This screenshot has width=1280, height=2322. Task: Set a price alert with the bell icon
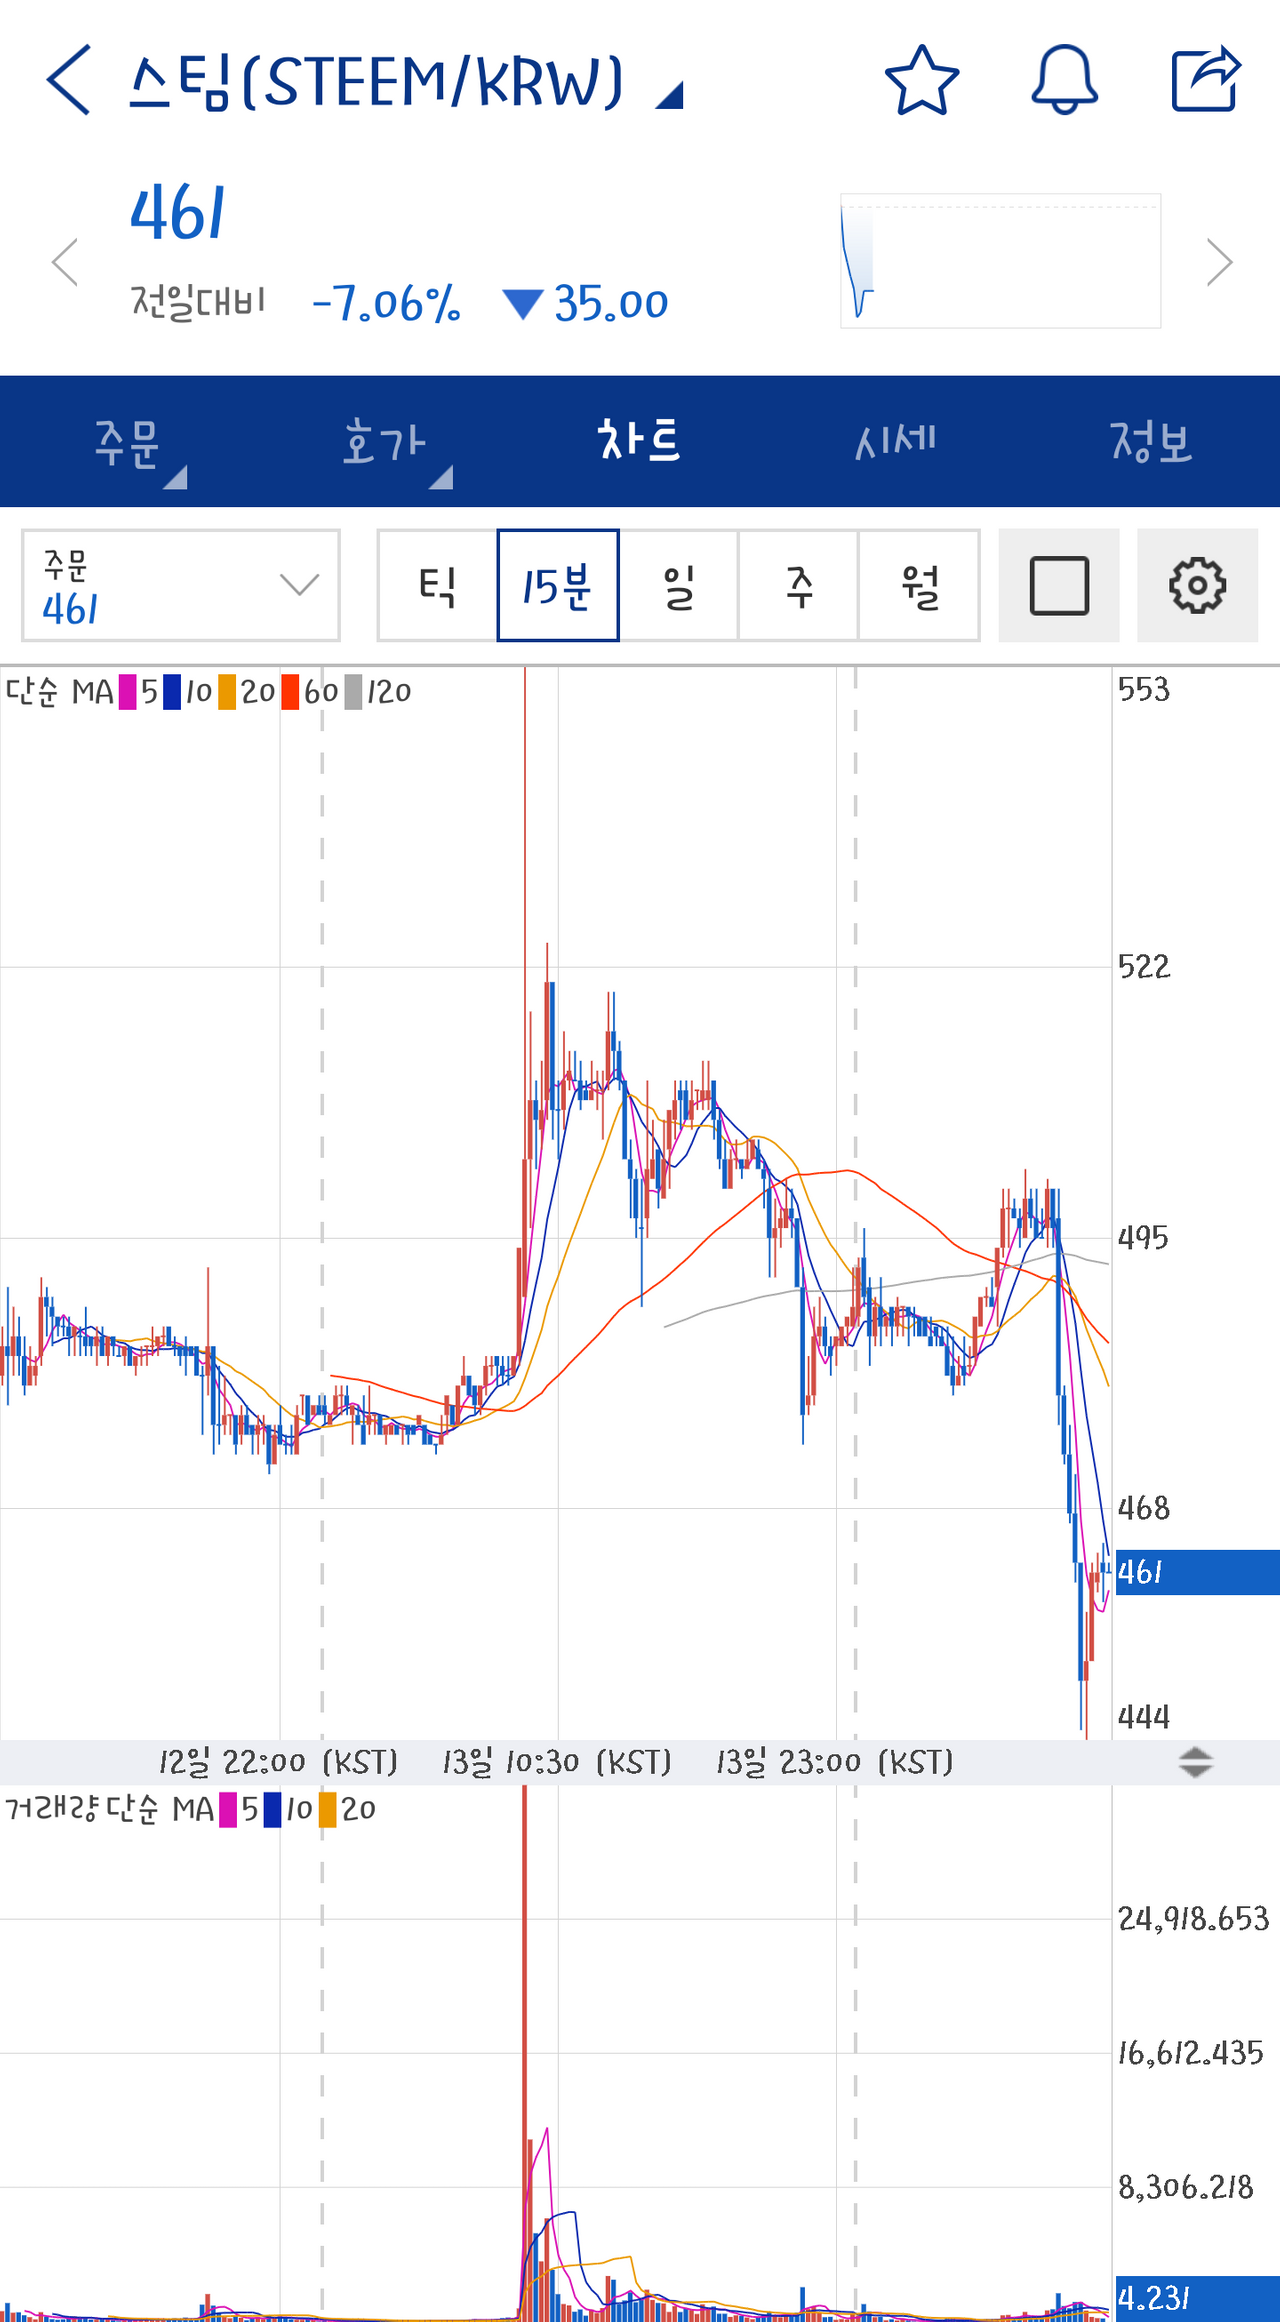click(1065, 80)
